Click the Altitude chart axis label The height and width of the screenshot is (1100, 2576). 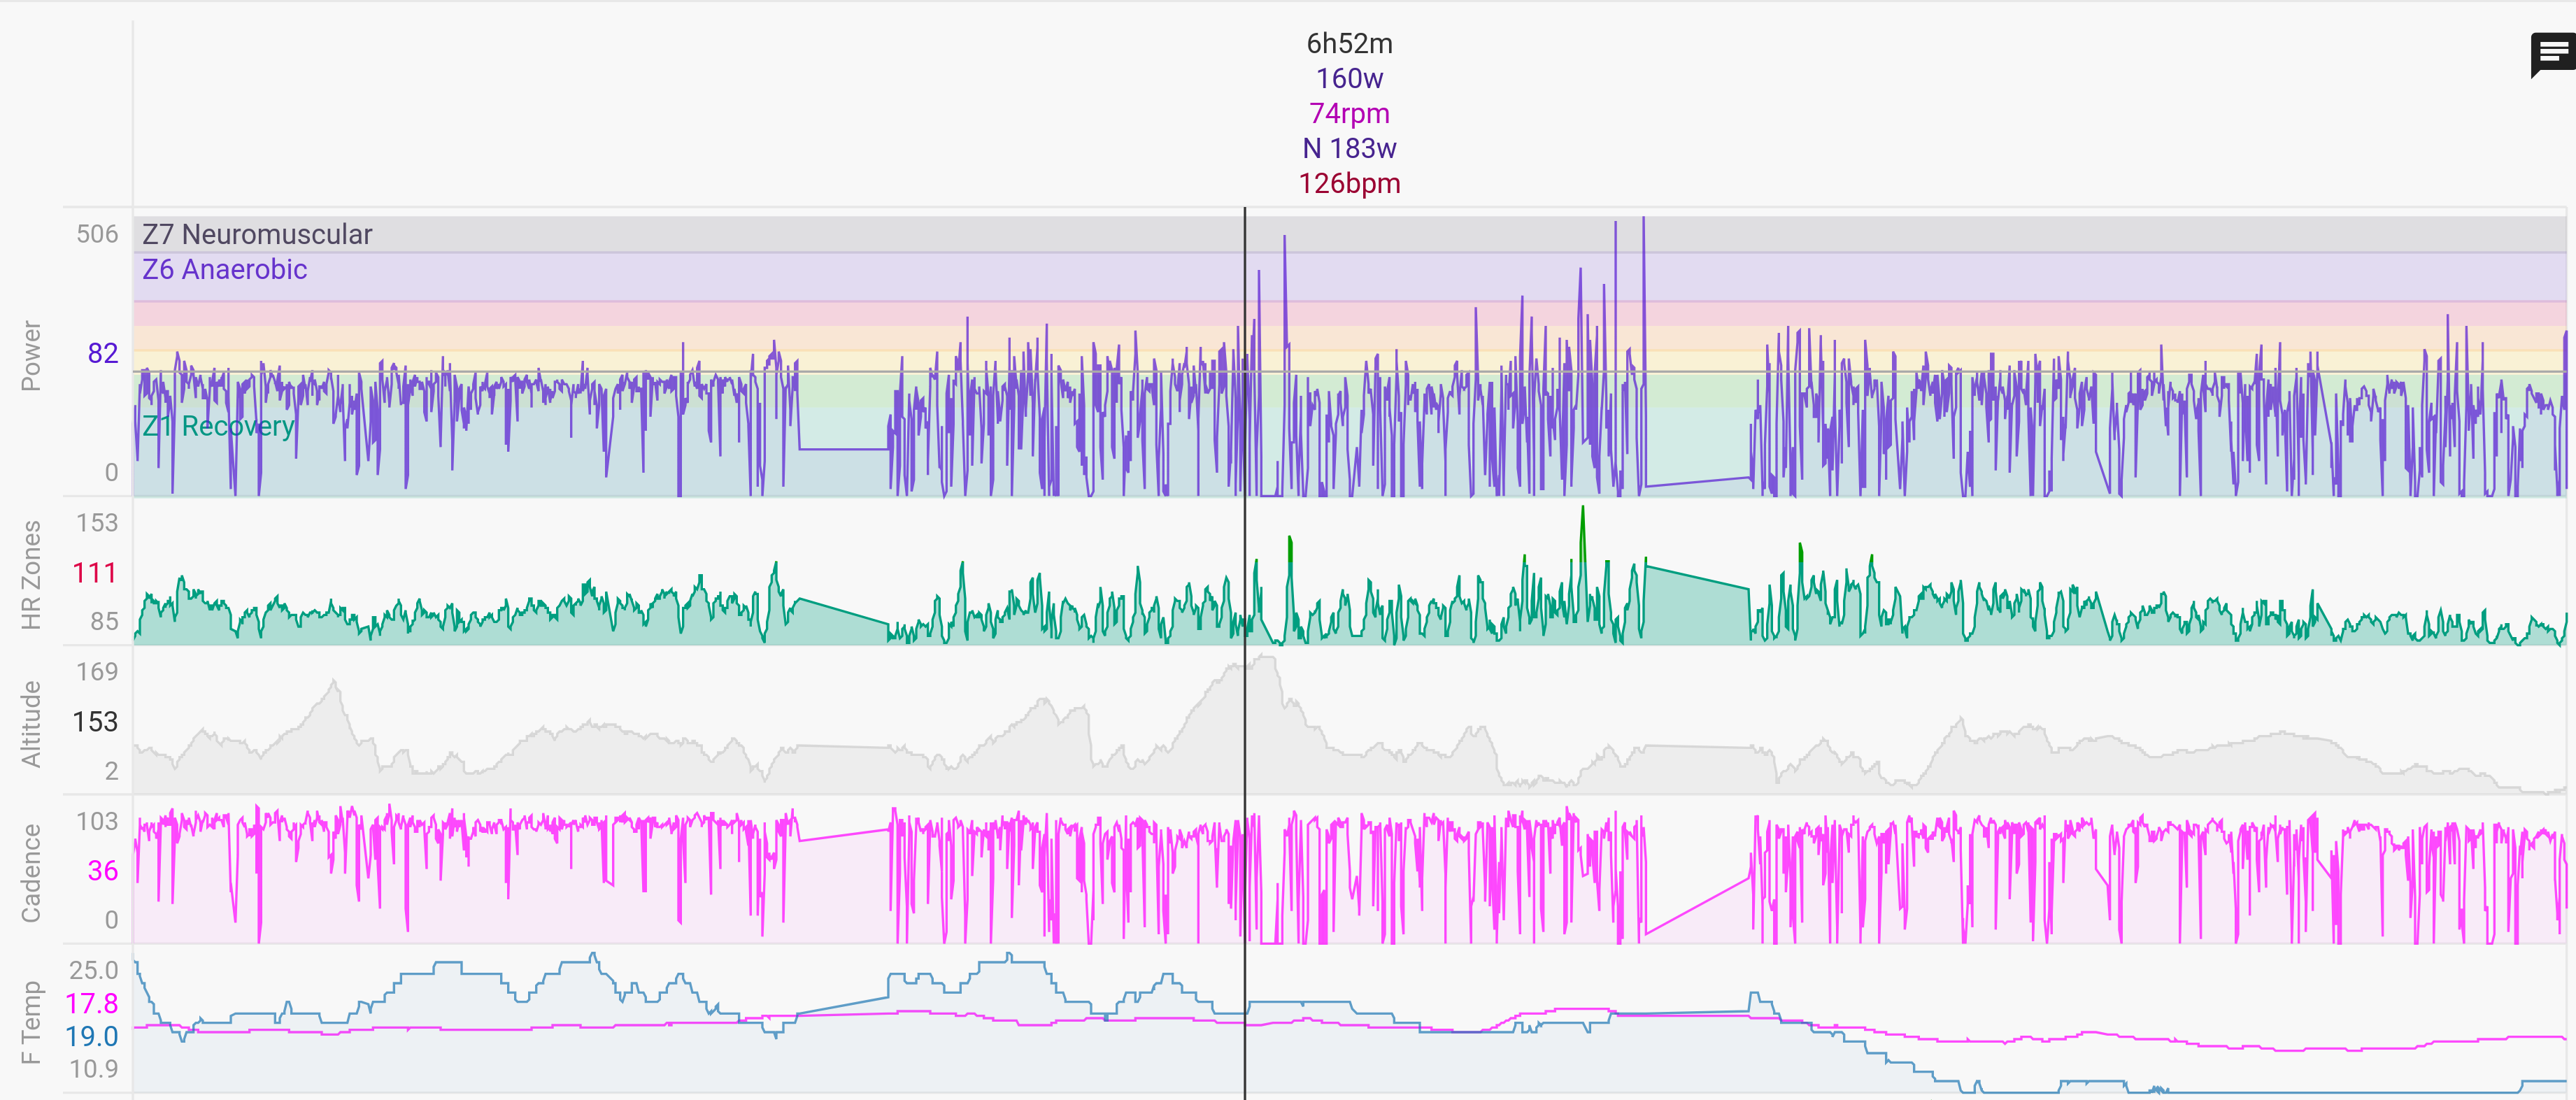[x=31, y=723]
